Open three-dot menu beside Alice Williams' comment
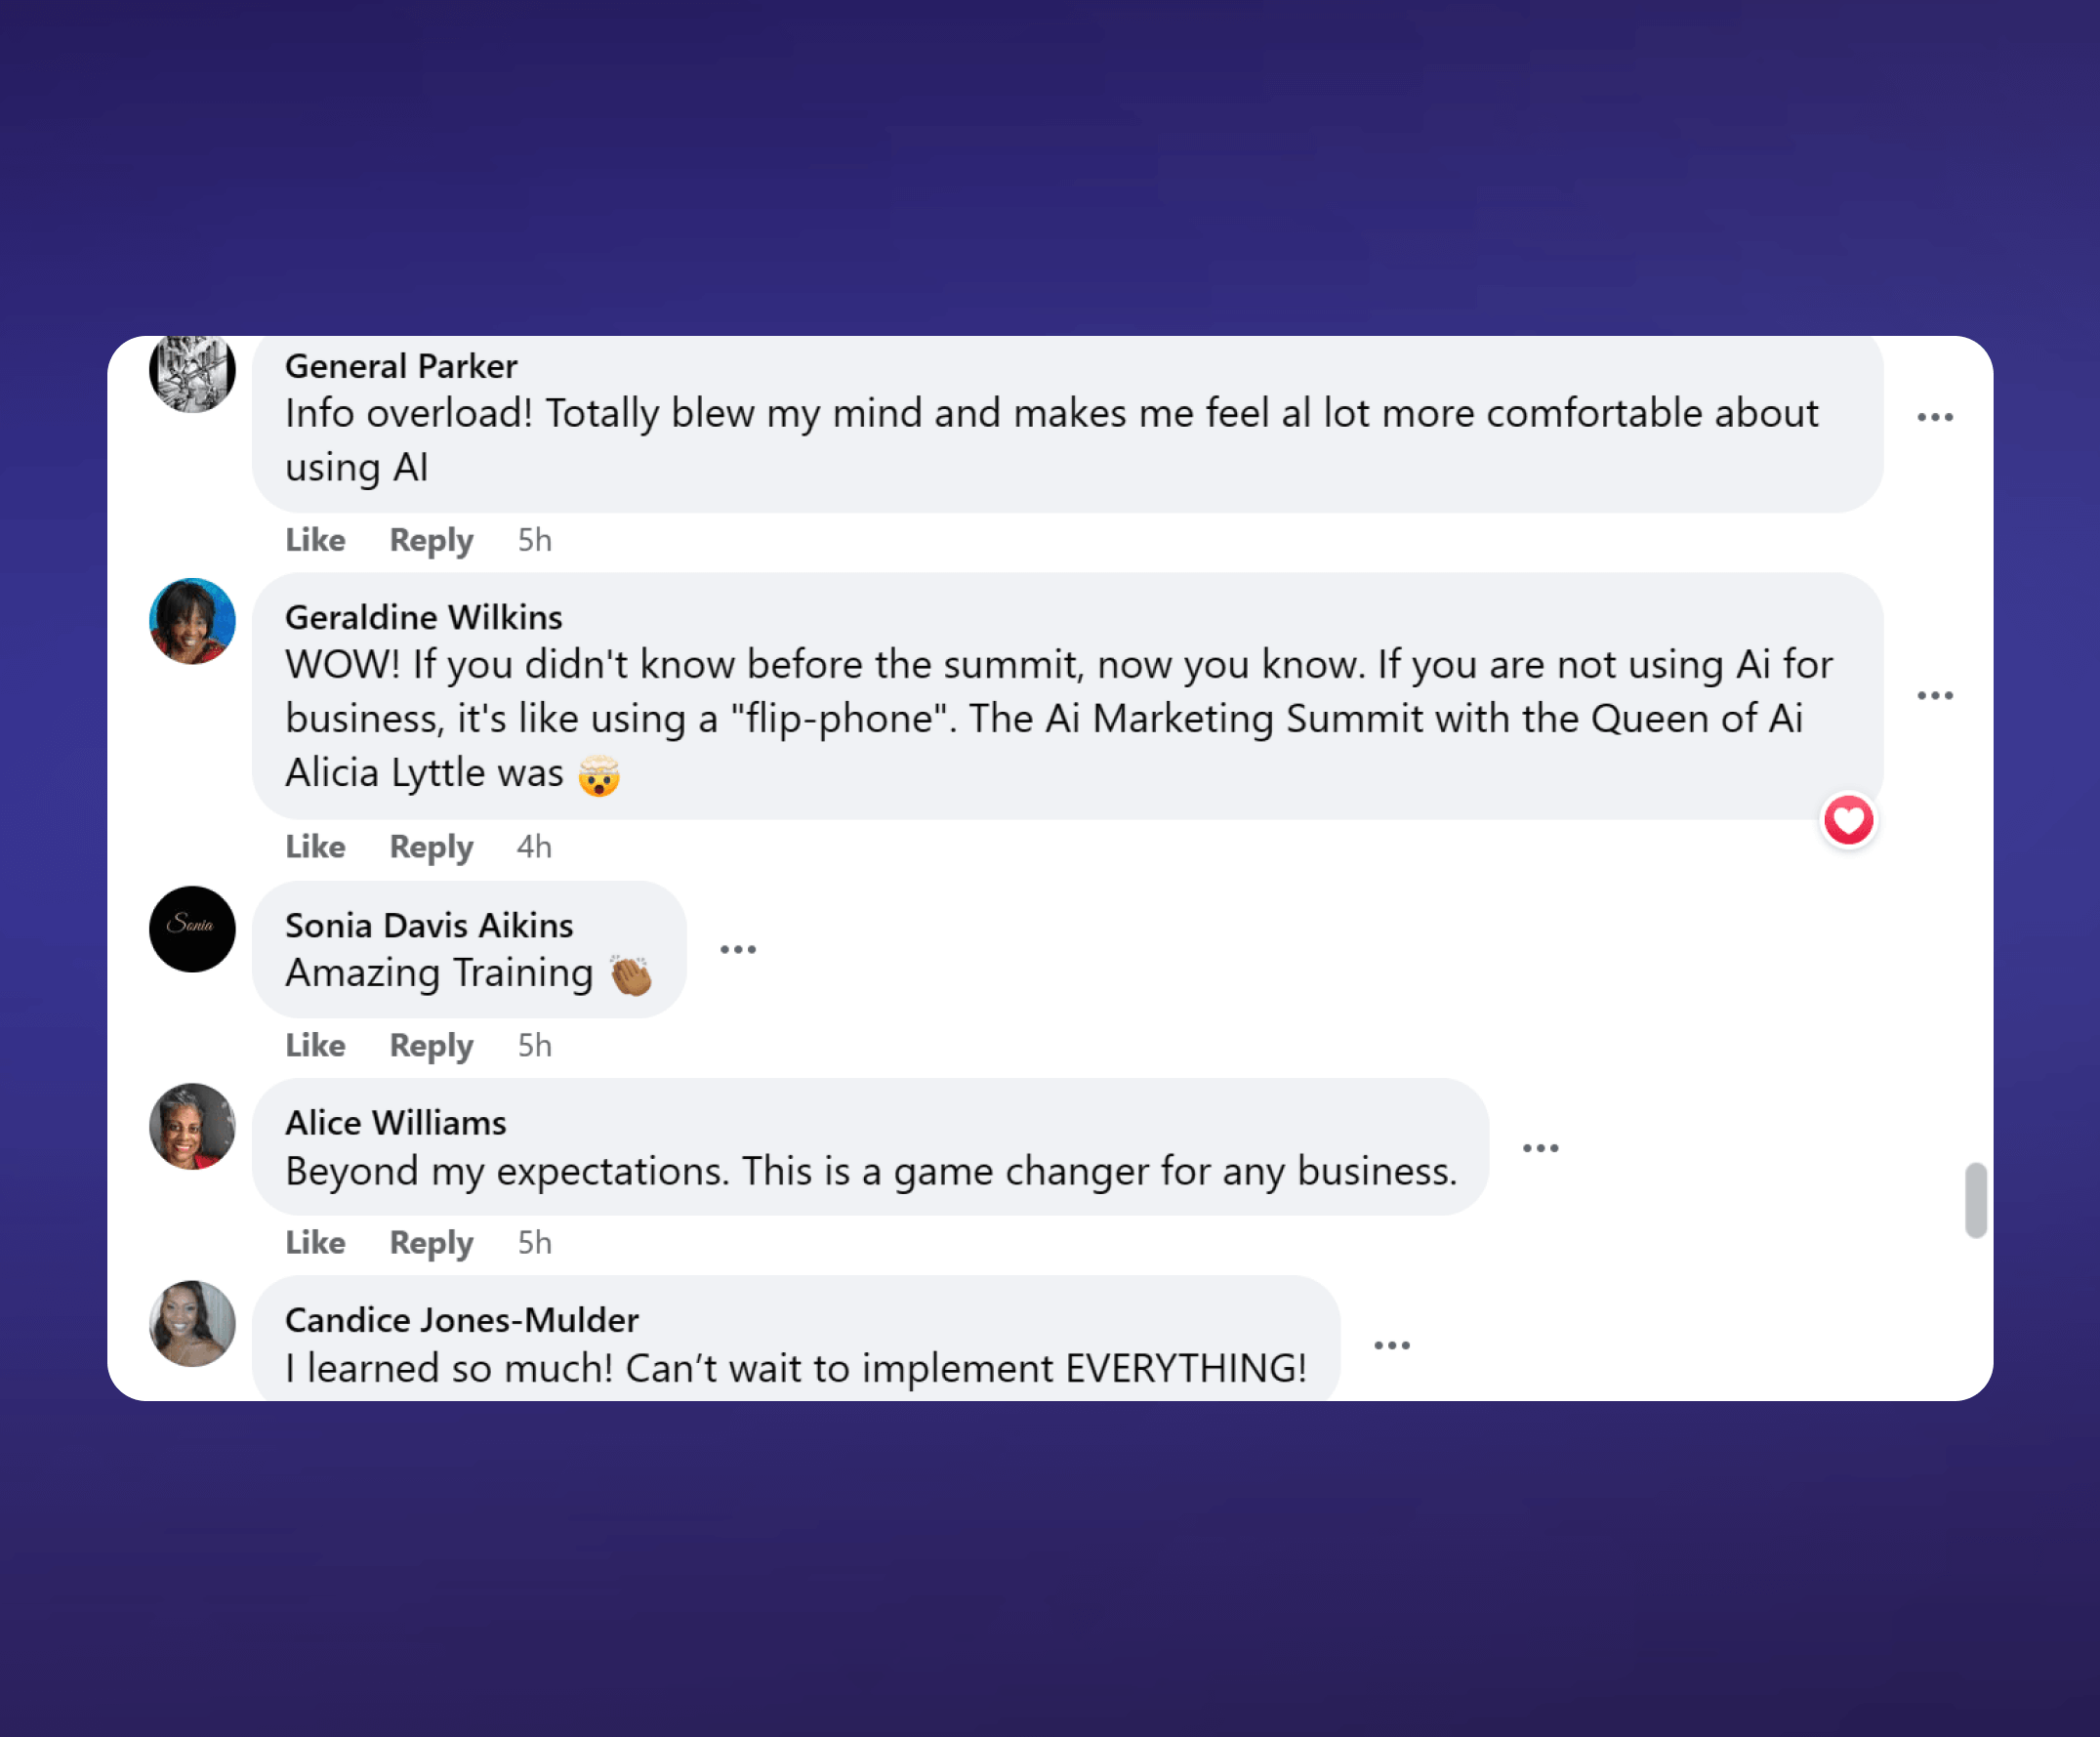2100x1737 pixels. point(1540,1147)
